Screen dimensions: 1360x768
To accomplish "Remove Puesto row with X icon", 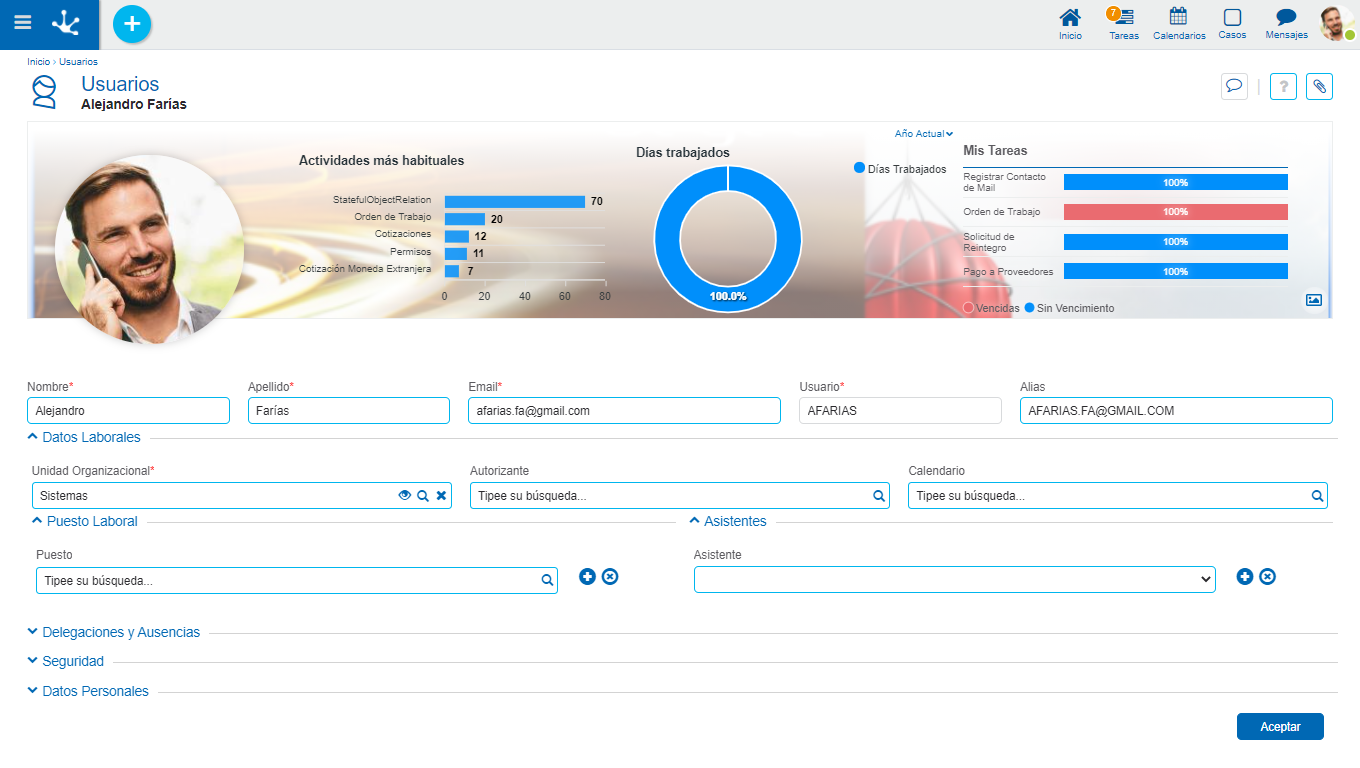I will point(610,576).
